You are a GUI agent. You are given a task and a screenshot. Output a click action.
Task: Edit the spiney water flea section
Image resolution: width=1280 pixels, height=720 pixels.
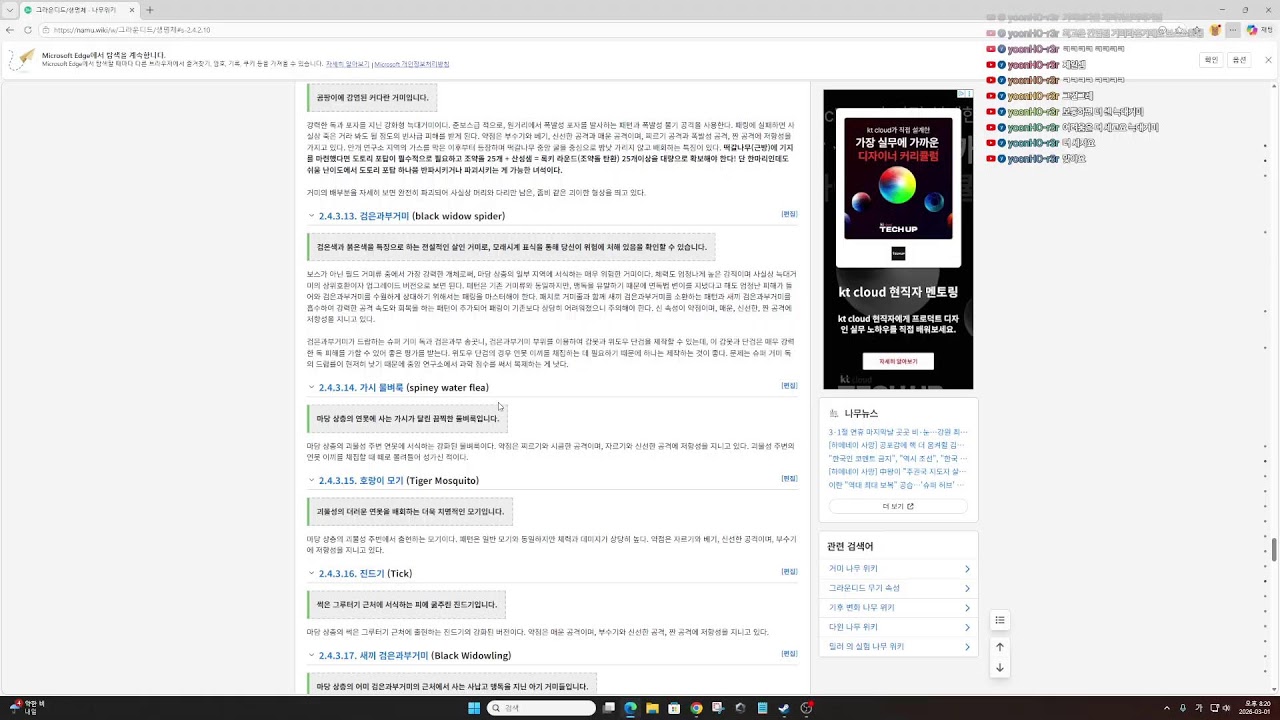[789, 385]
